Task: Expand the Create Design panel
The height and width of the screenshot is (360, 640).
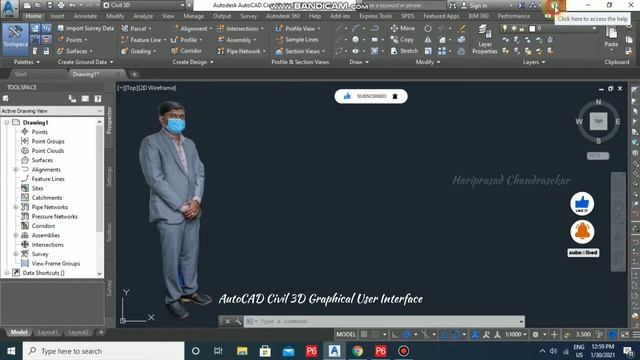Action: pos(193,62)
